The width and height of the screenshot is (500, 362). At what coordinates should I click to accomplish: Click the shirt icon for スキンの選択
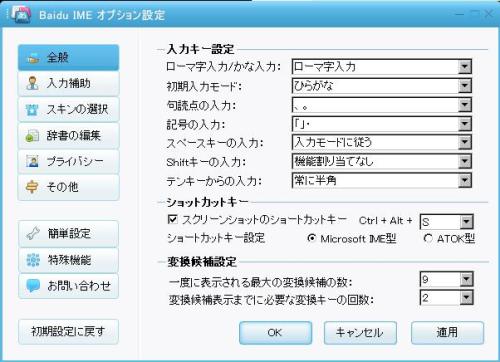tap(32, 109)
